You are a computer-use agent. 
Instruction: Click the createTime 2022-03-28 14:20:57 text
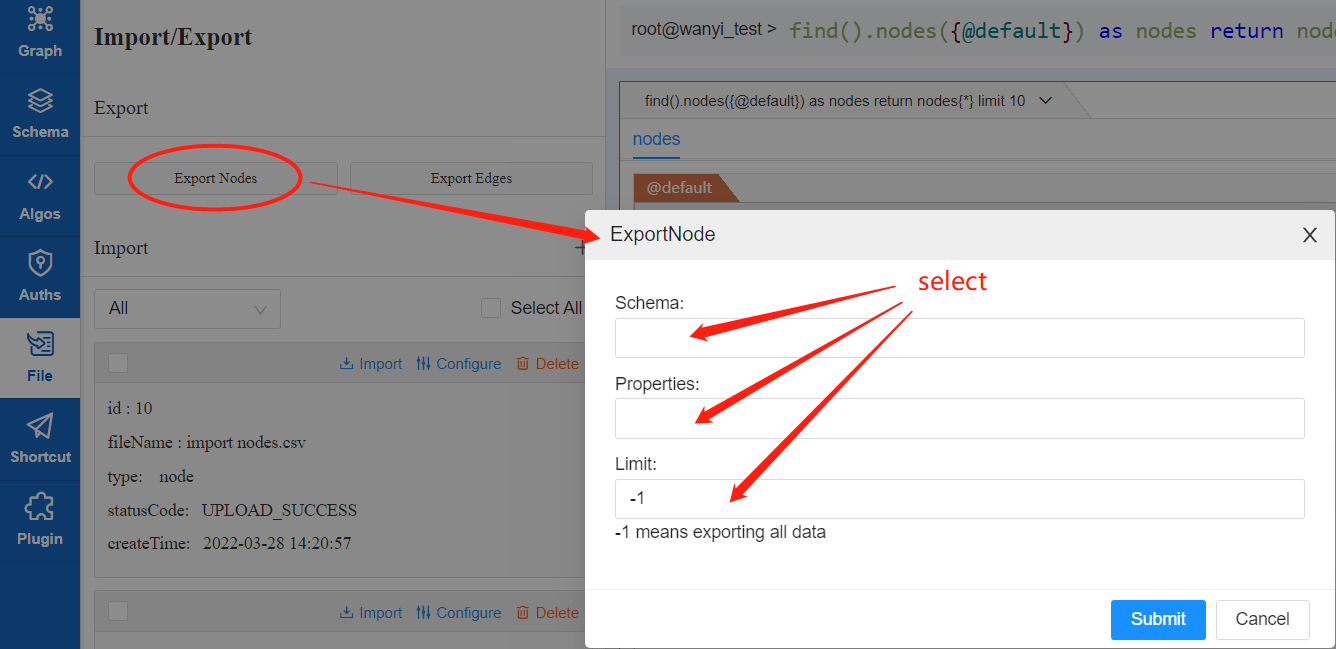[229, 544]
